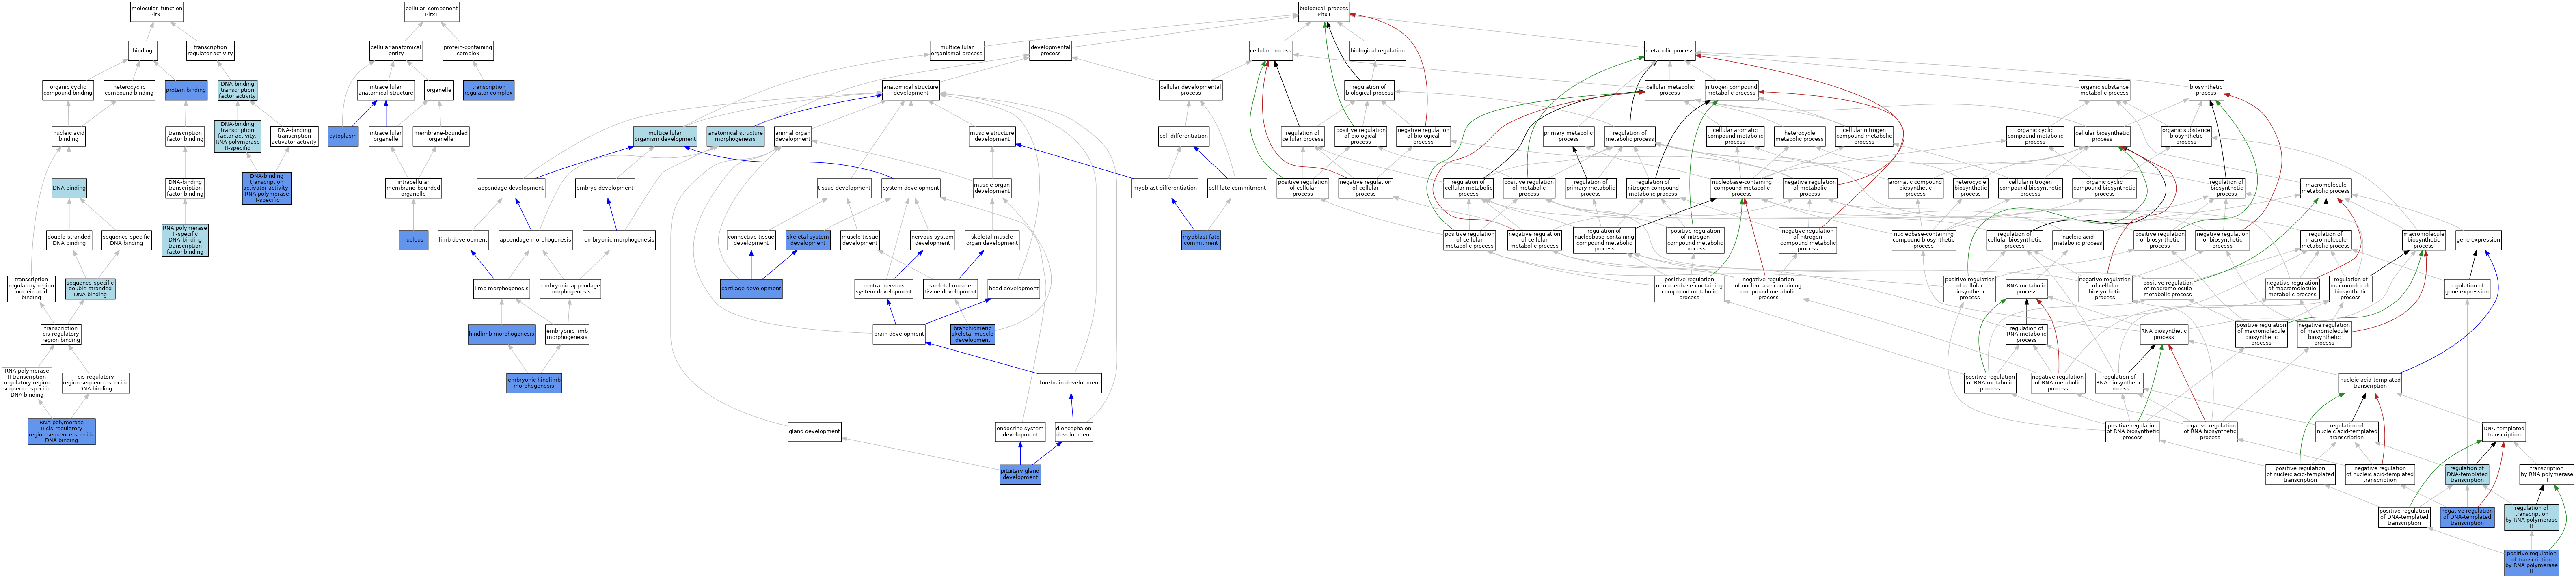Select the 'diencephalon development' node
The height and width of the screenshot is (578, 2576).
coord(1074,432)
